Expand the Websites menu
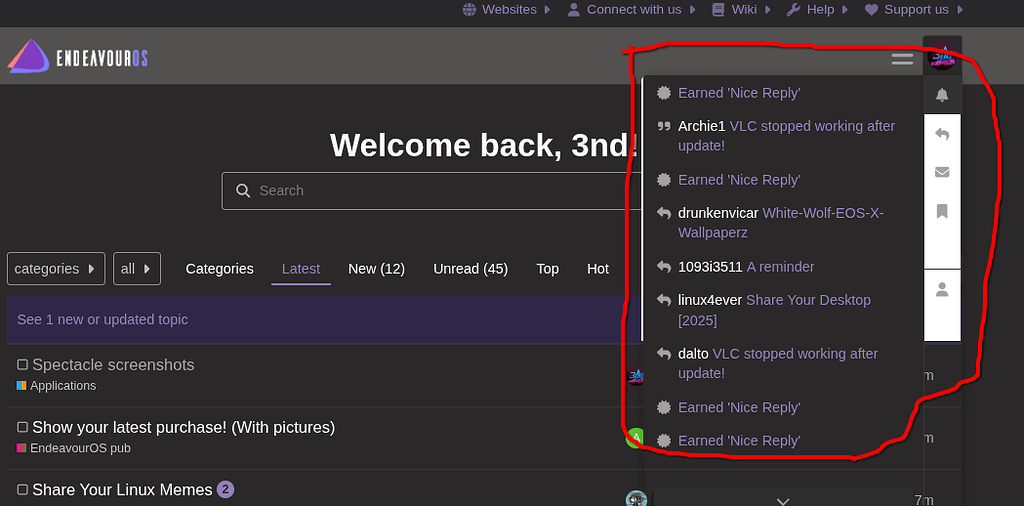This screenshot has height=506, width=1024. pos(507,10)
